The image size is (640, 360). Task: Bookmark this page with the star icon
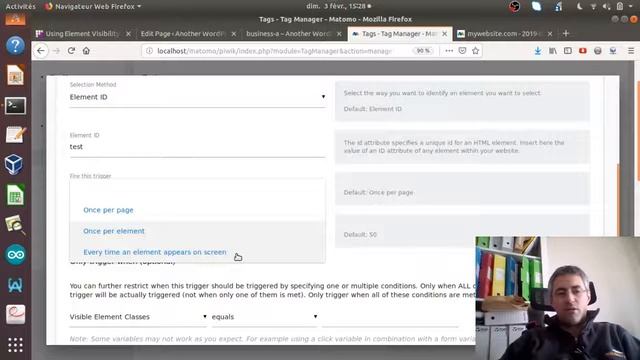pos(476,51)
